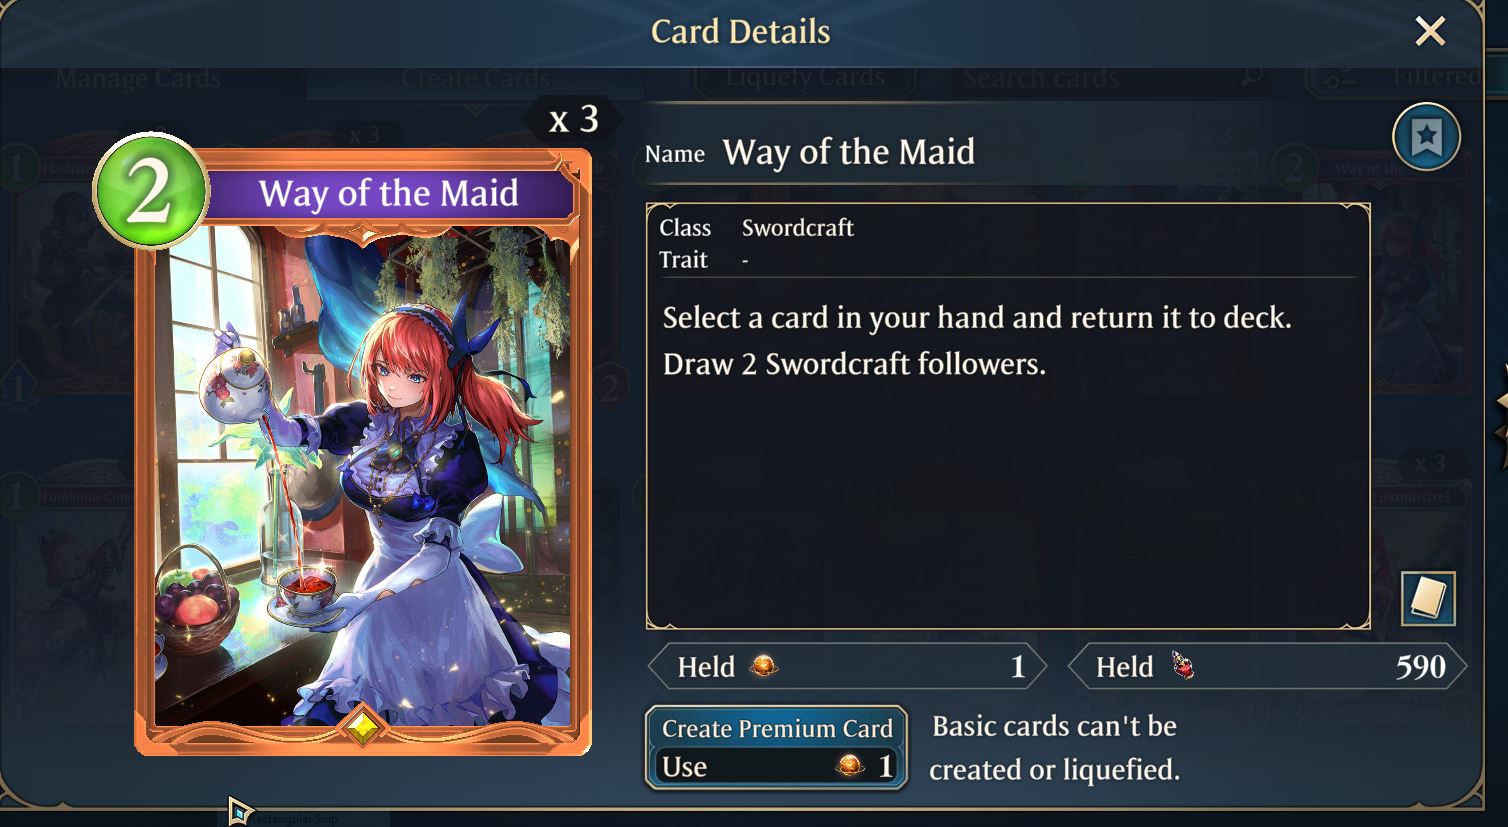Click the red vial icon beside Held

pos(1183,666)
